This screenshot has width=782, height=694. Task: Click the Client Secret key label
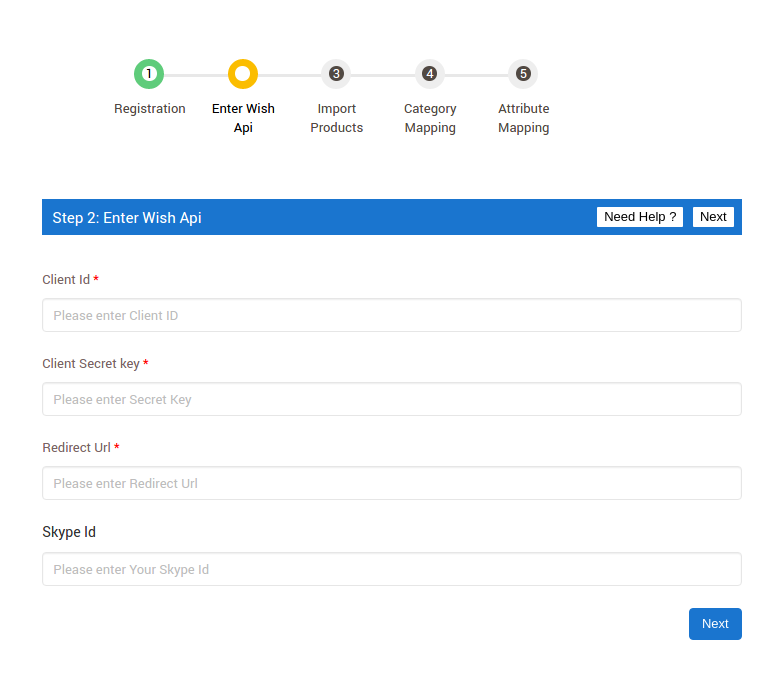91,364
